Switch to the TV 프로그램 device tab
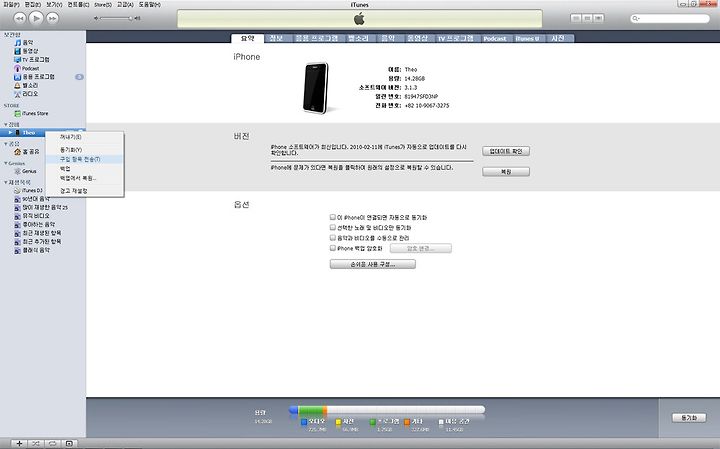The height and width of the screenshot is (449, 720). click(x=456, y=39)
